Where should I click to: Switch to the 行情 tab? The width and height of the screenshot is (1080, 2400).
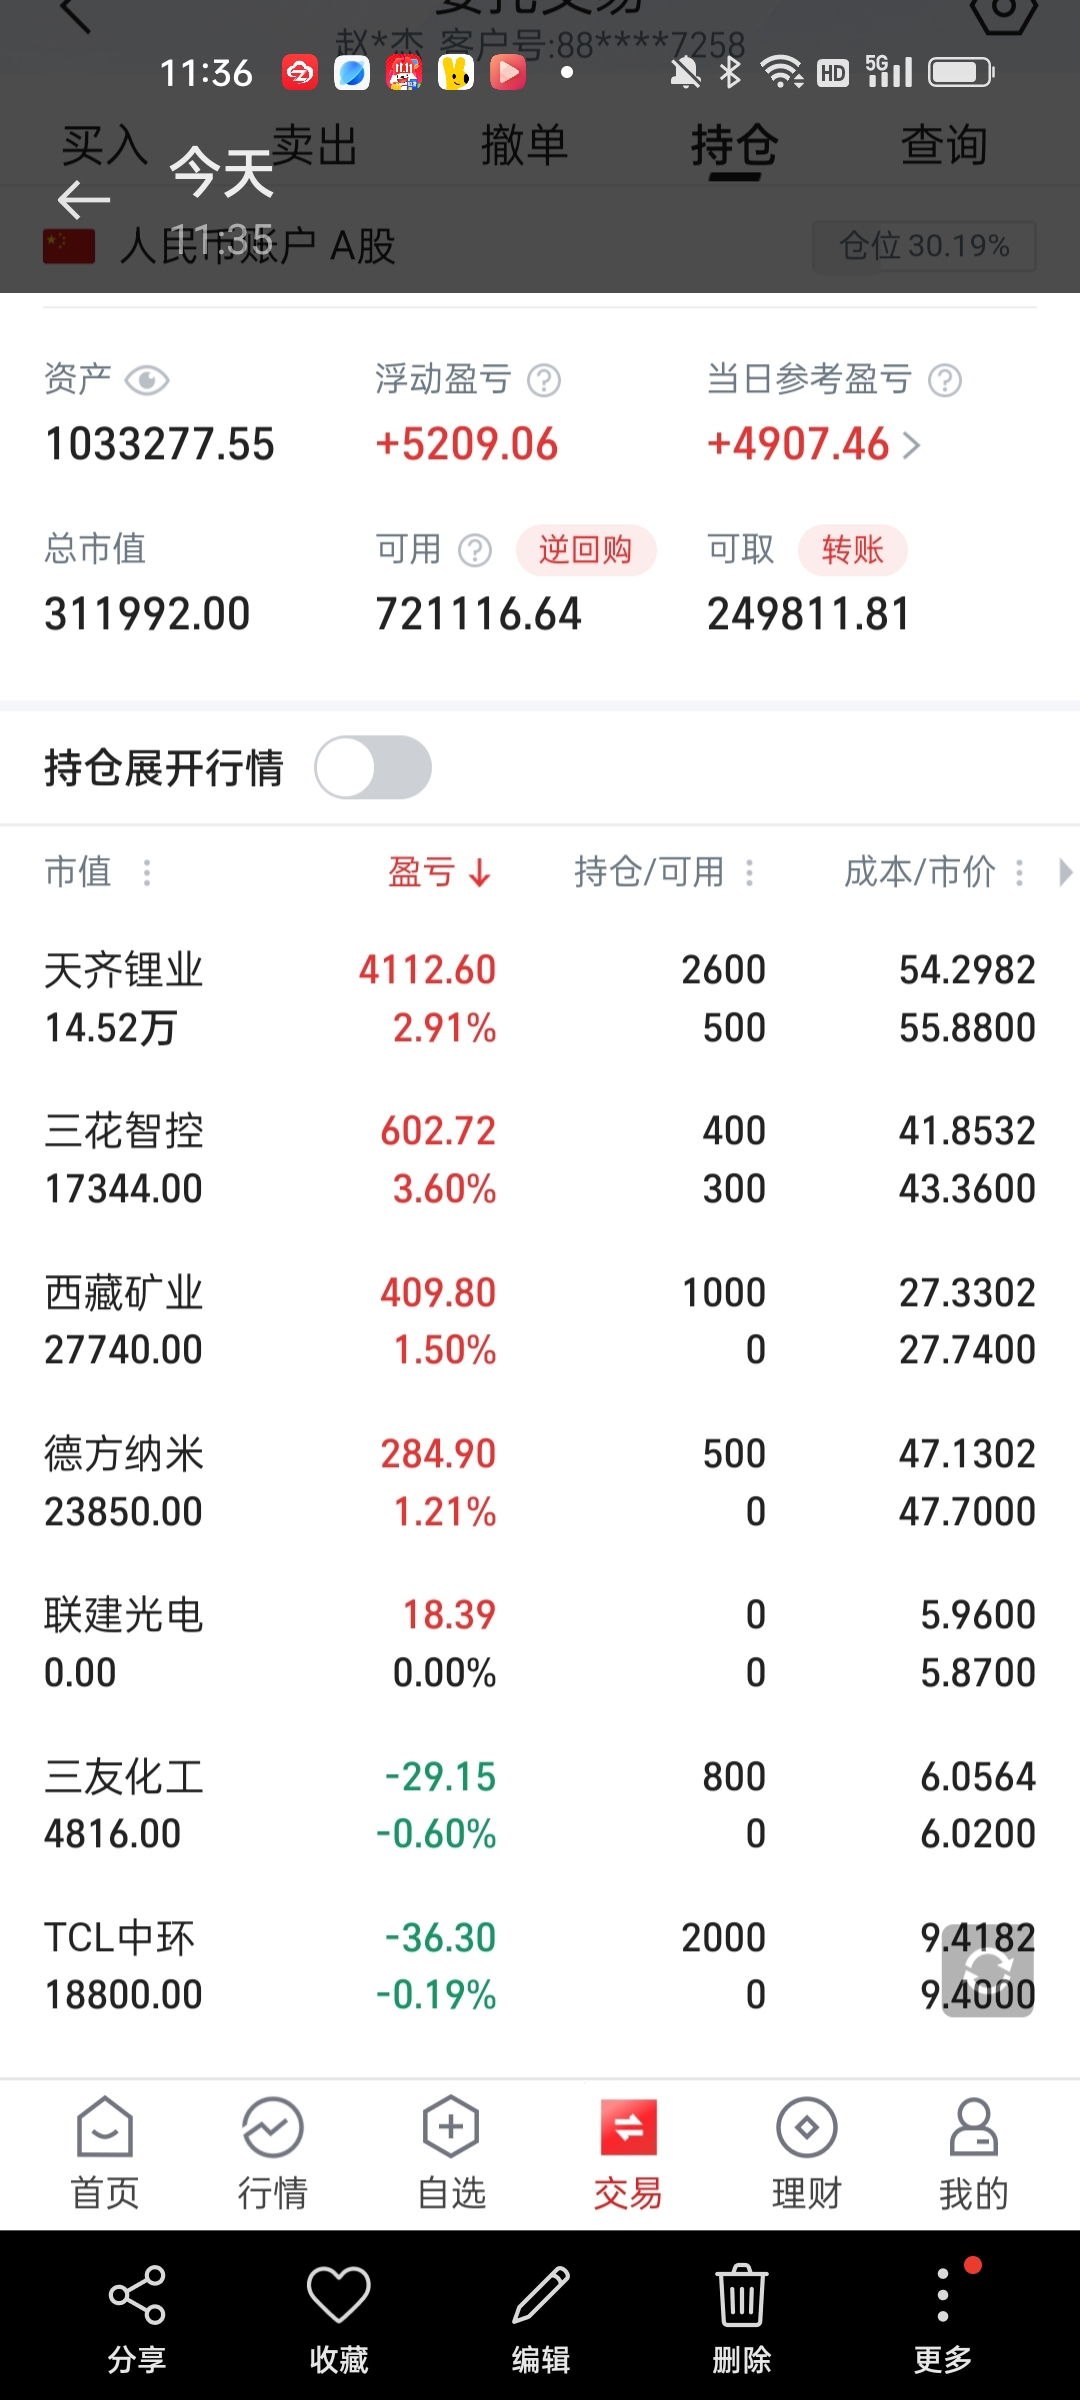click(272, 2152)
